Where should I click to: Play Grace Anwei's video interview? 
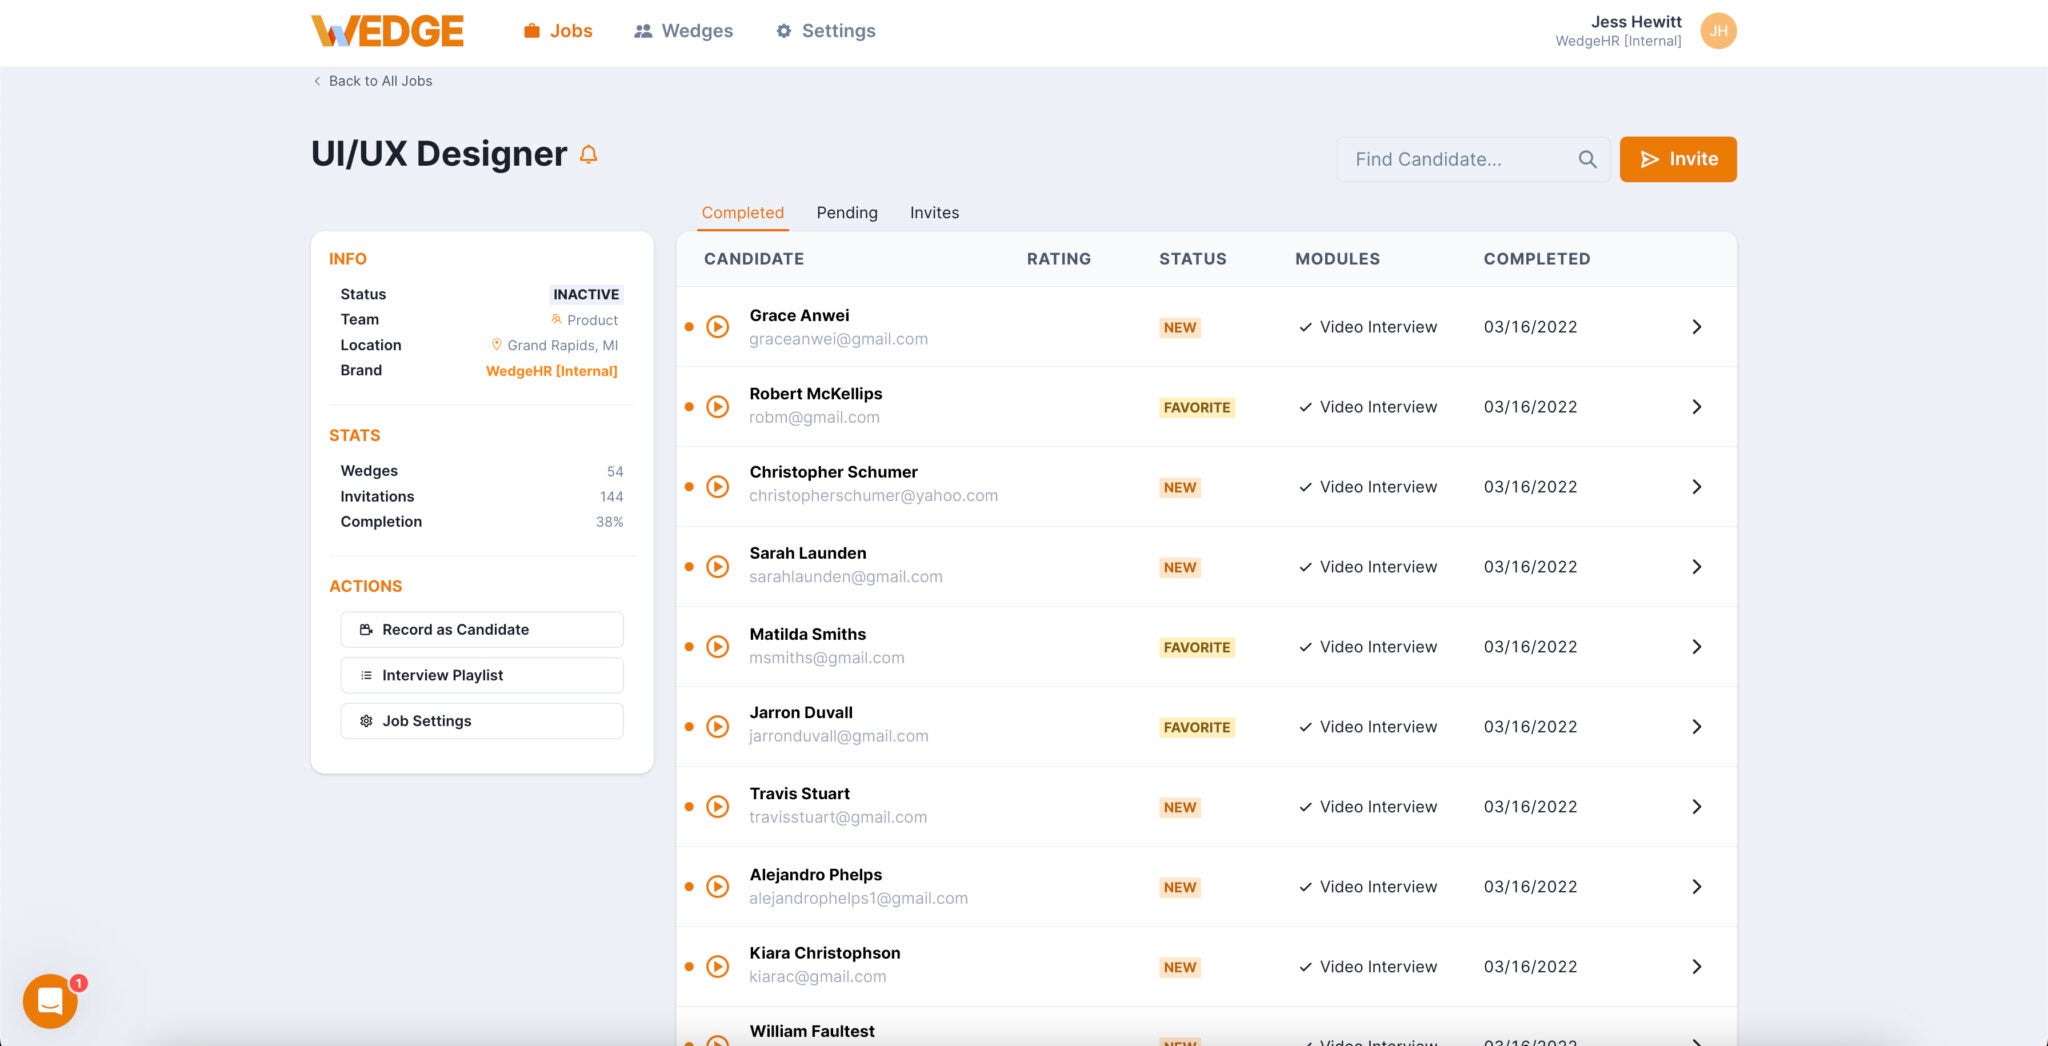(x=717, y=326)
